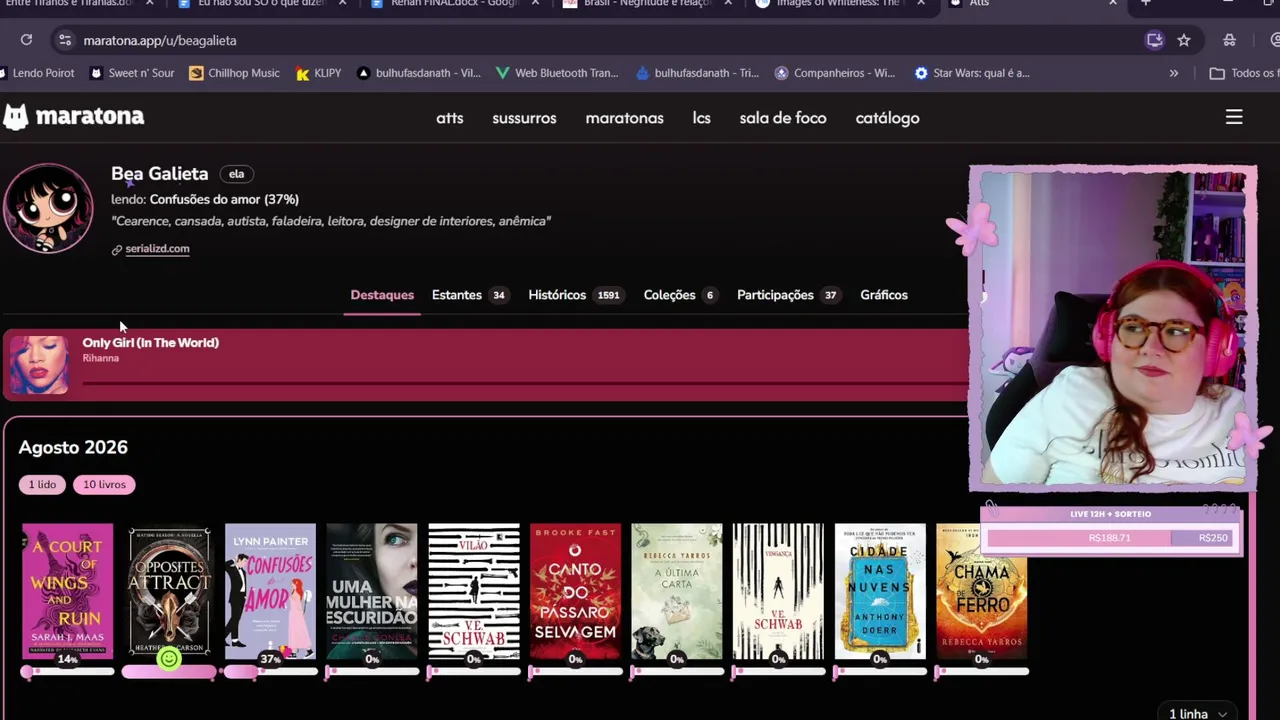Image resolution: width=1280 pixels, height=720 pixels.
Task: Open the Todos os favoritos bookmarks folder
Action: [x=1244, y=73]
